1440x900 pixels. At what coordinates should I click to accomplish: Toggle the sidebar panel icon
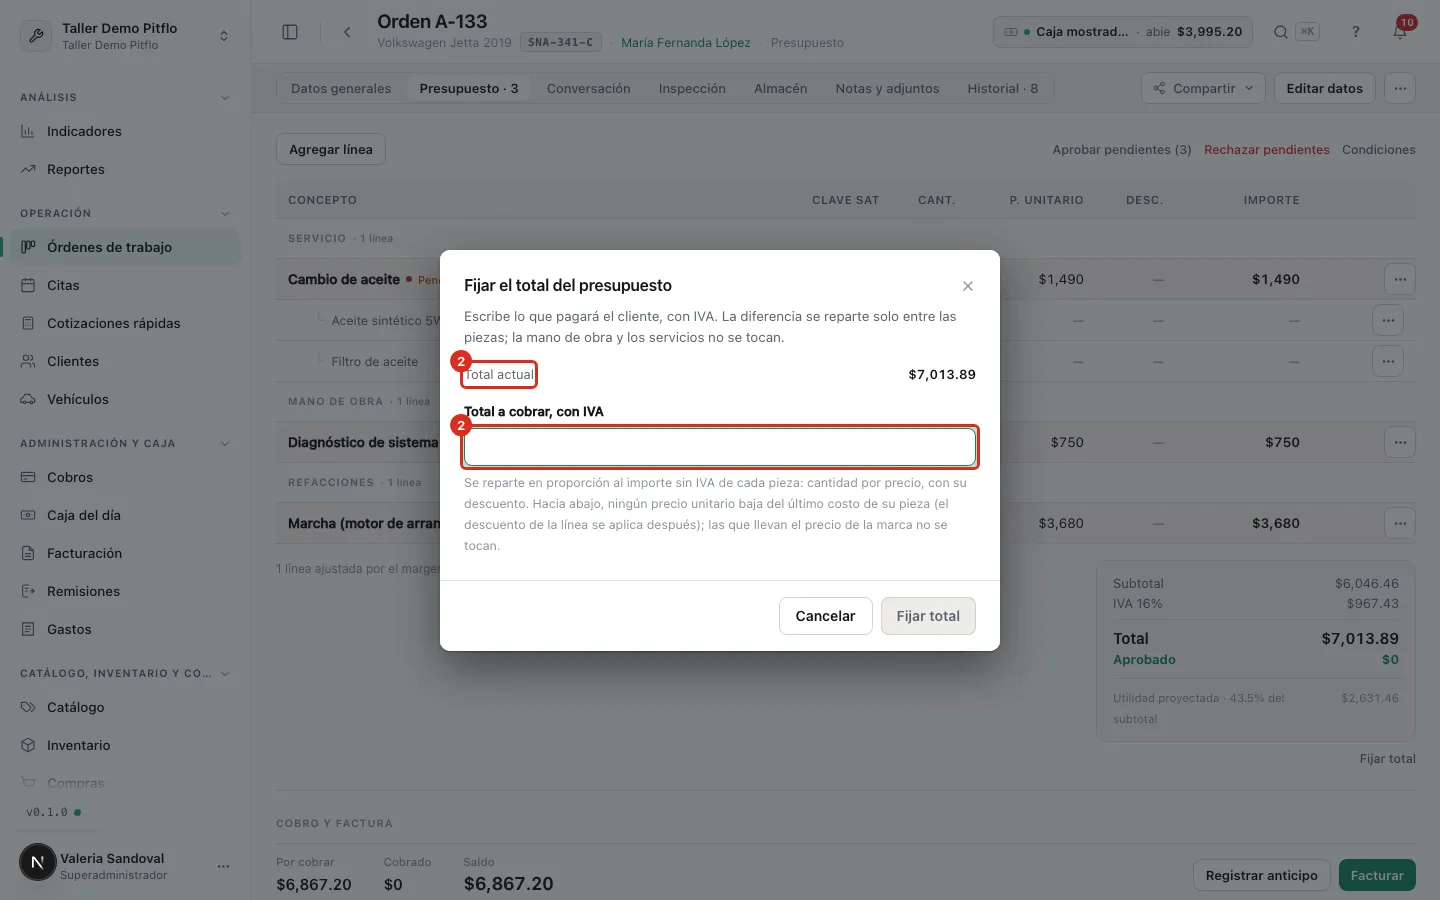(290, 32)
